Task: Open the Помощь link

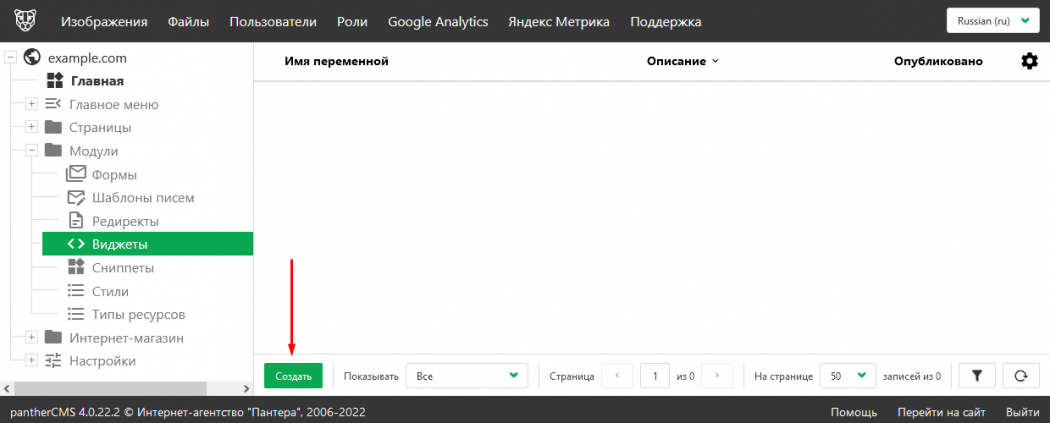Action: tap(854, 412)
